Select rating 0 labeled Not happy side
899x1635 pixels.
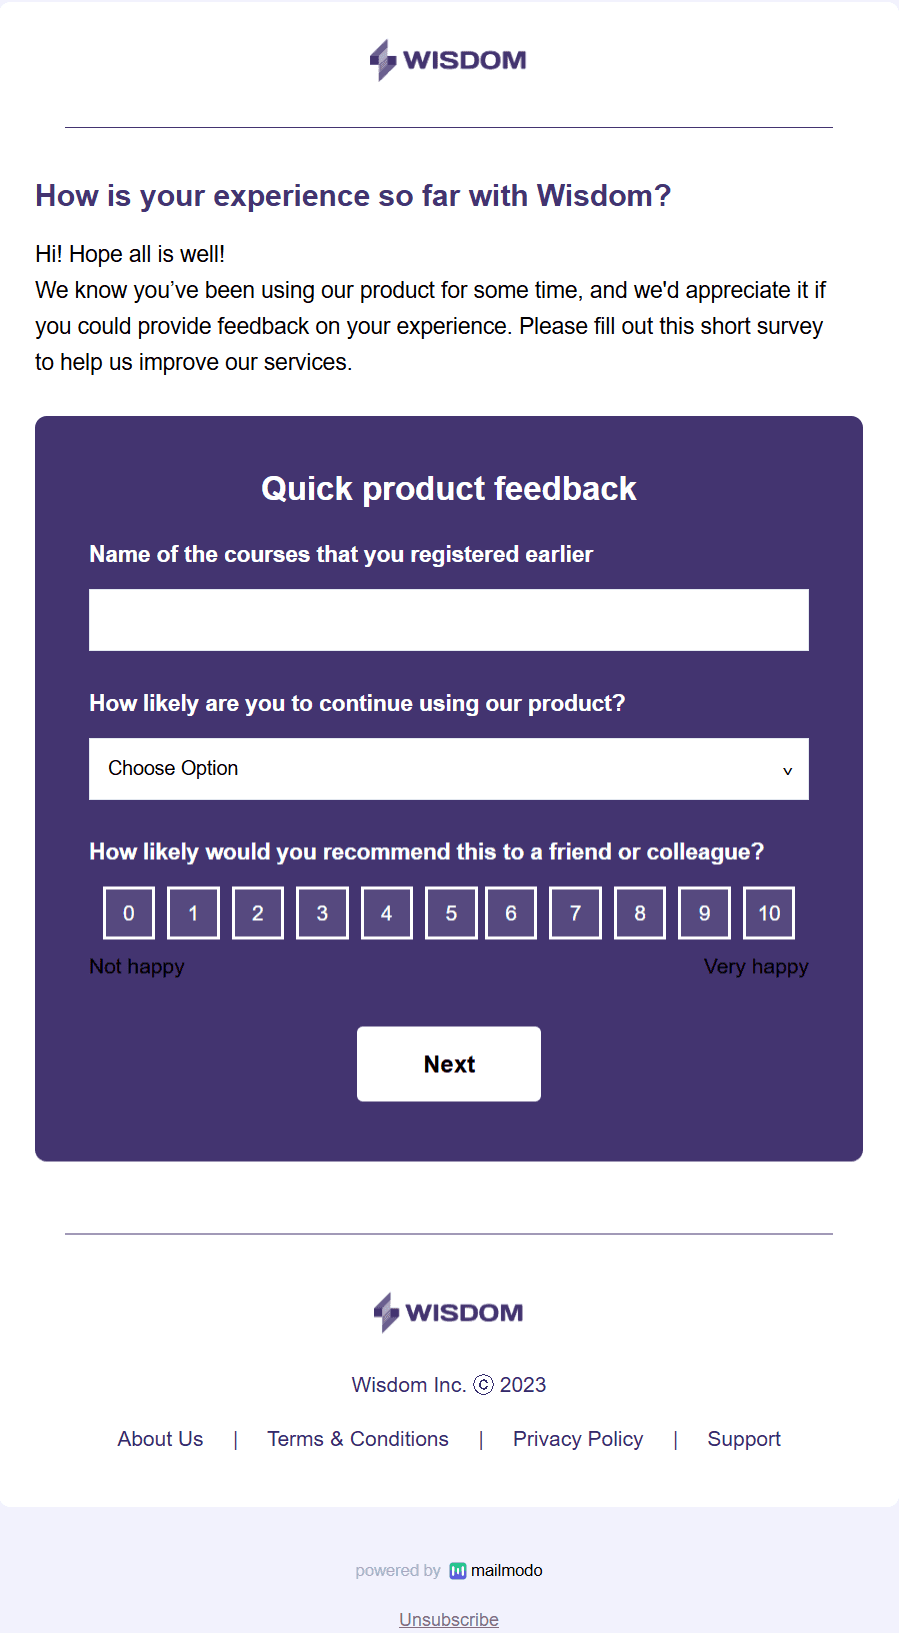click(x=128, y=912)
